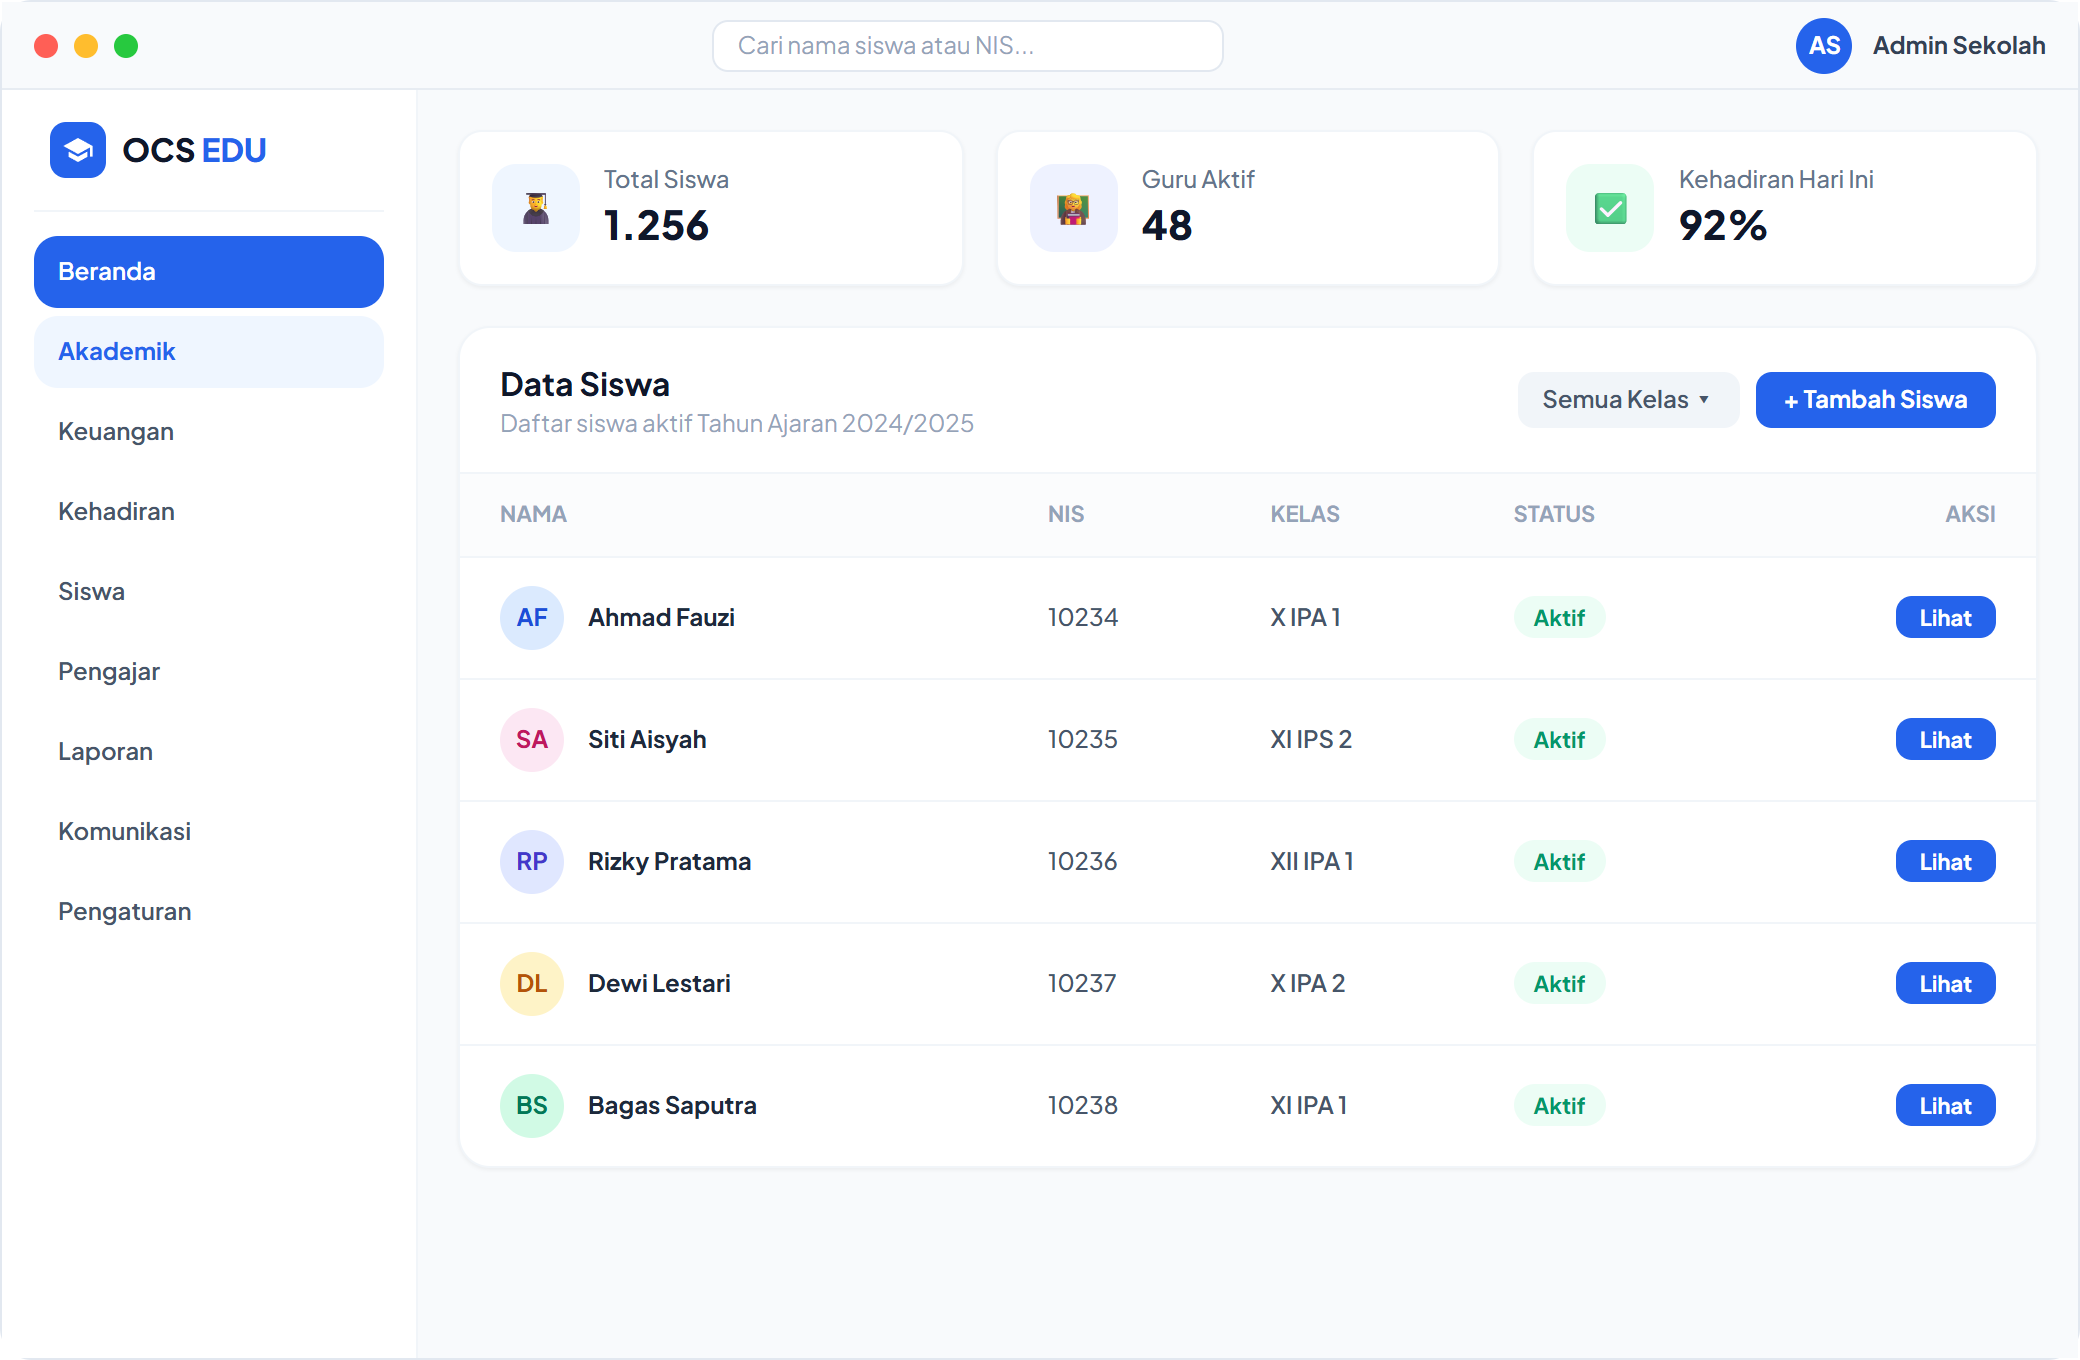Click the Guru Aktif teacher icon
This screenshot has height=1360, width=2080.
point(1074,208)
